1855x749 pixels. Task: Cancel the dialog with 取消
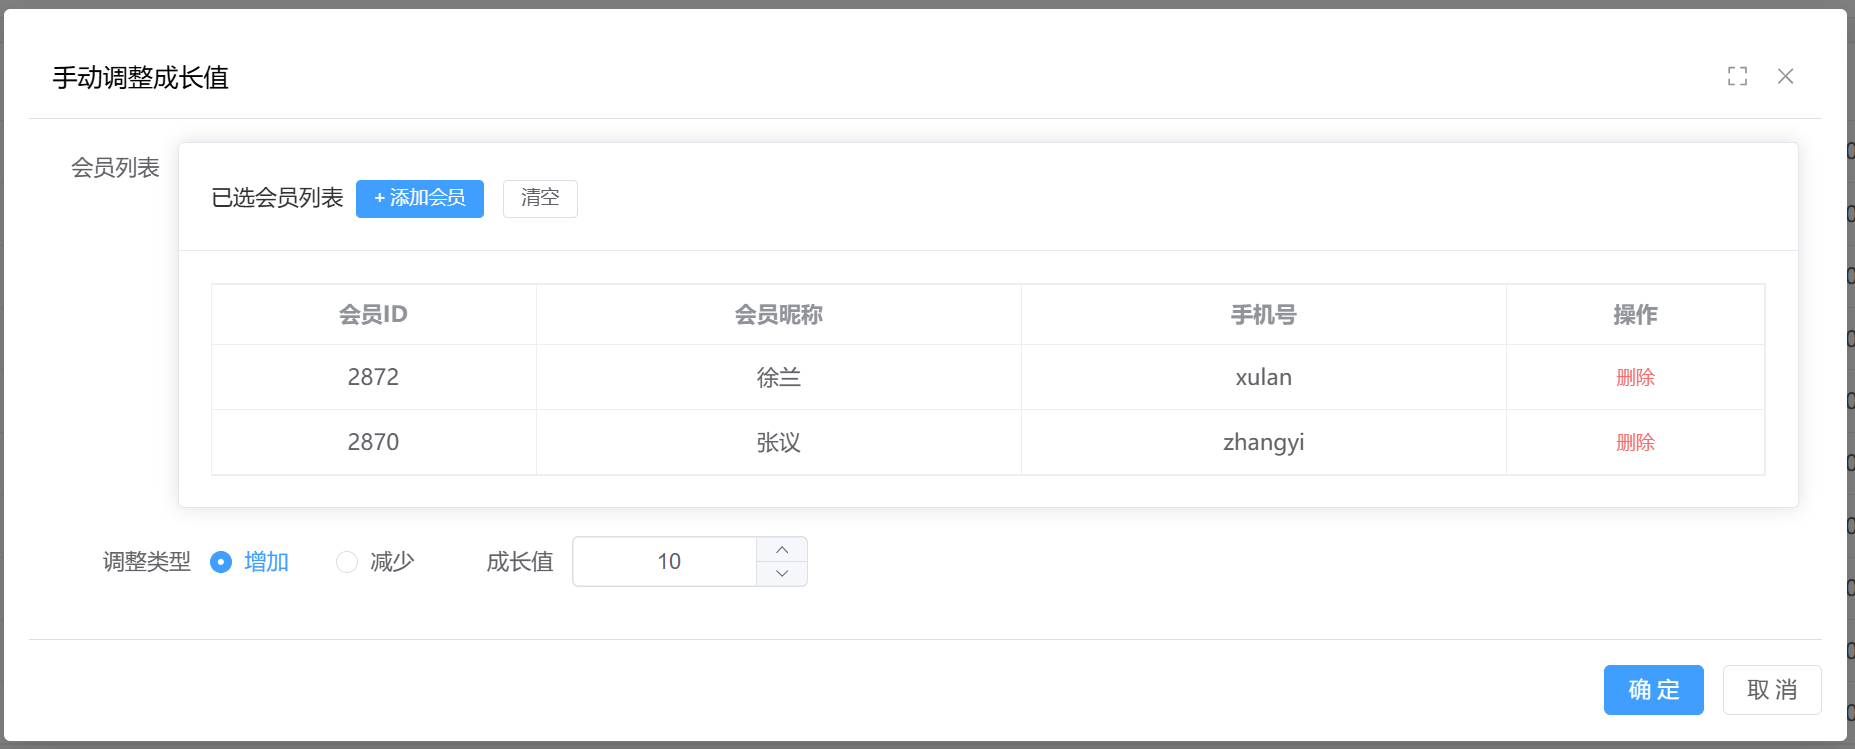click(1771, 690)
